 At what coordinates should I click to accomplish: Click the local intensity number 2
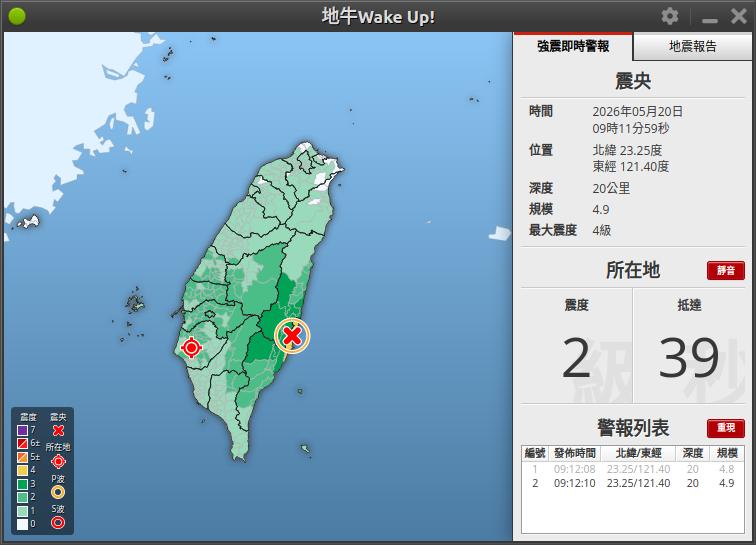coord(576,358)
